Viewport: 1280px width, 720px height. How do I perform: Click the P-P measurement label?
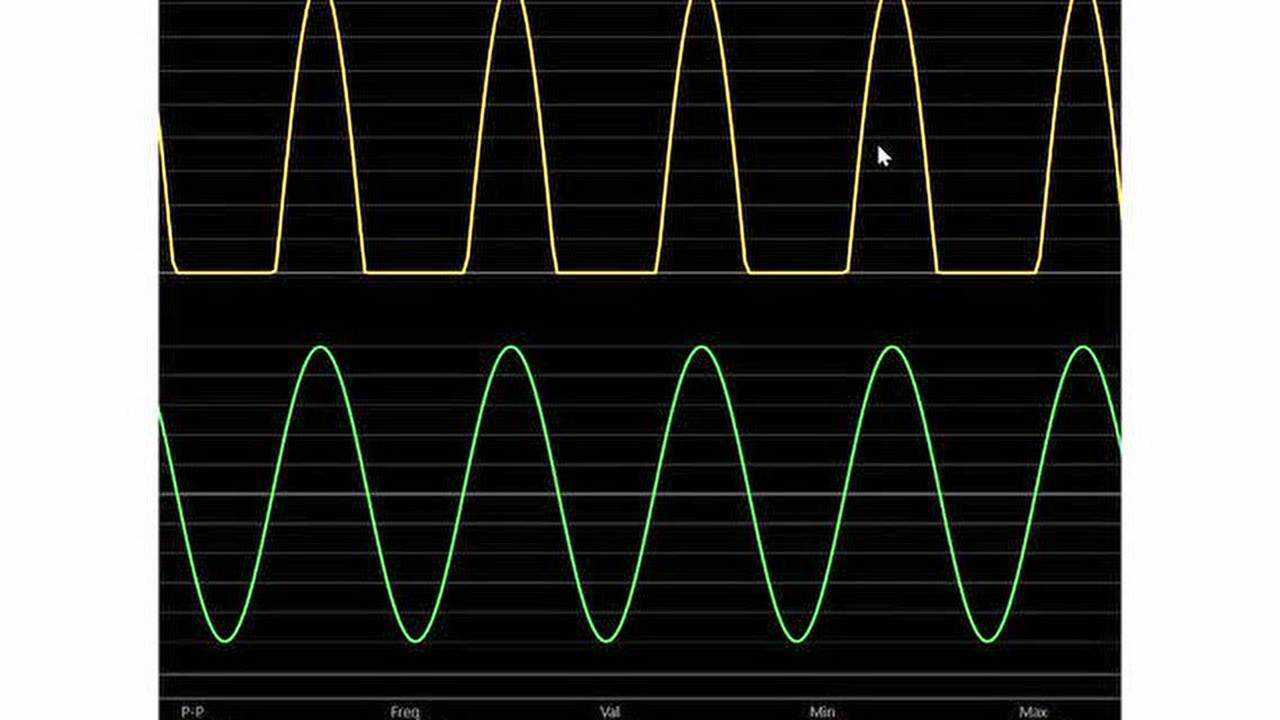(193, 711)
